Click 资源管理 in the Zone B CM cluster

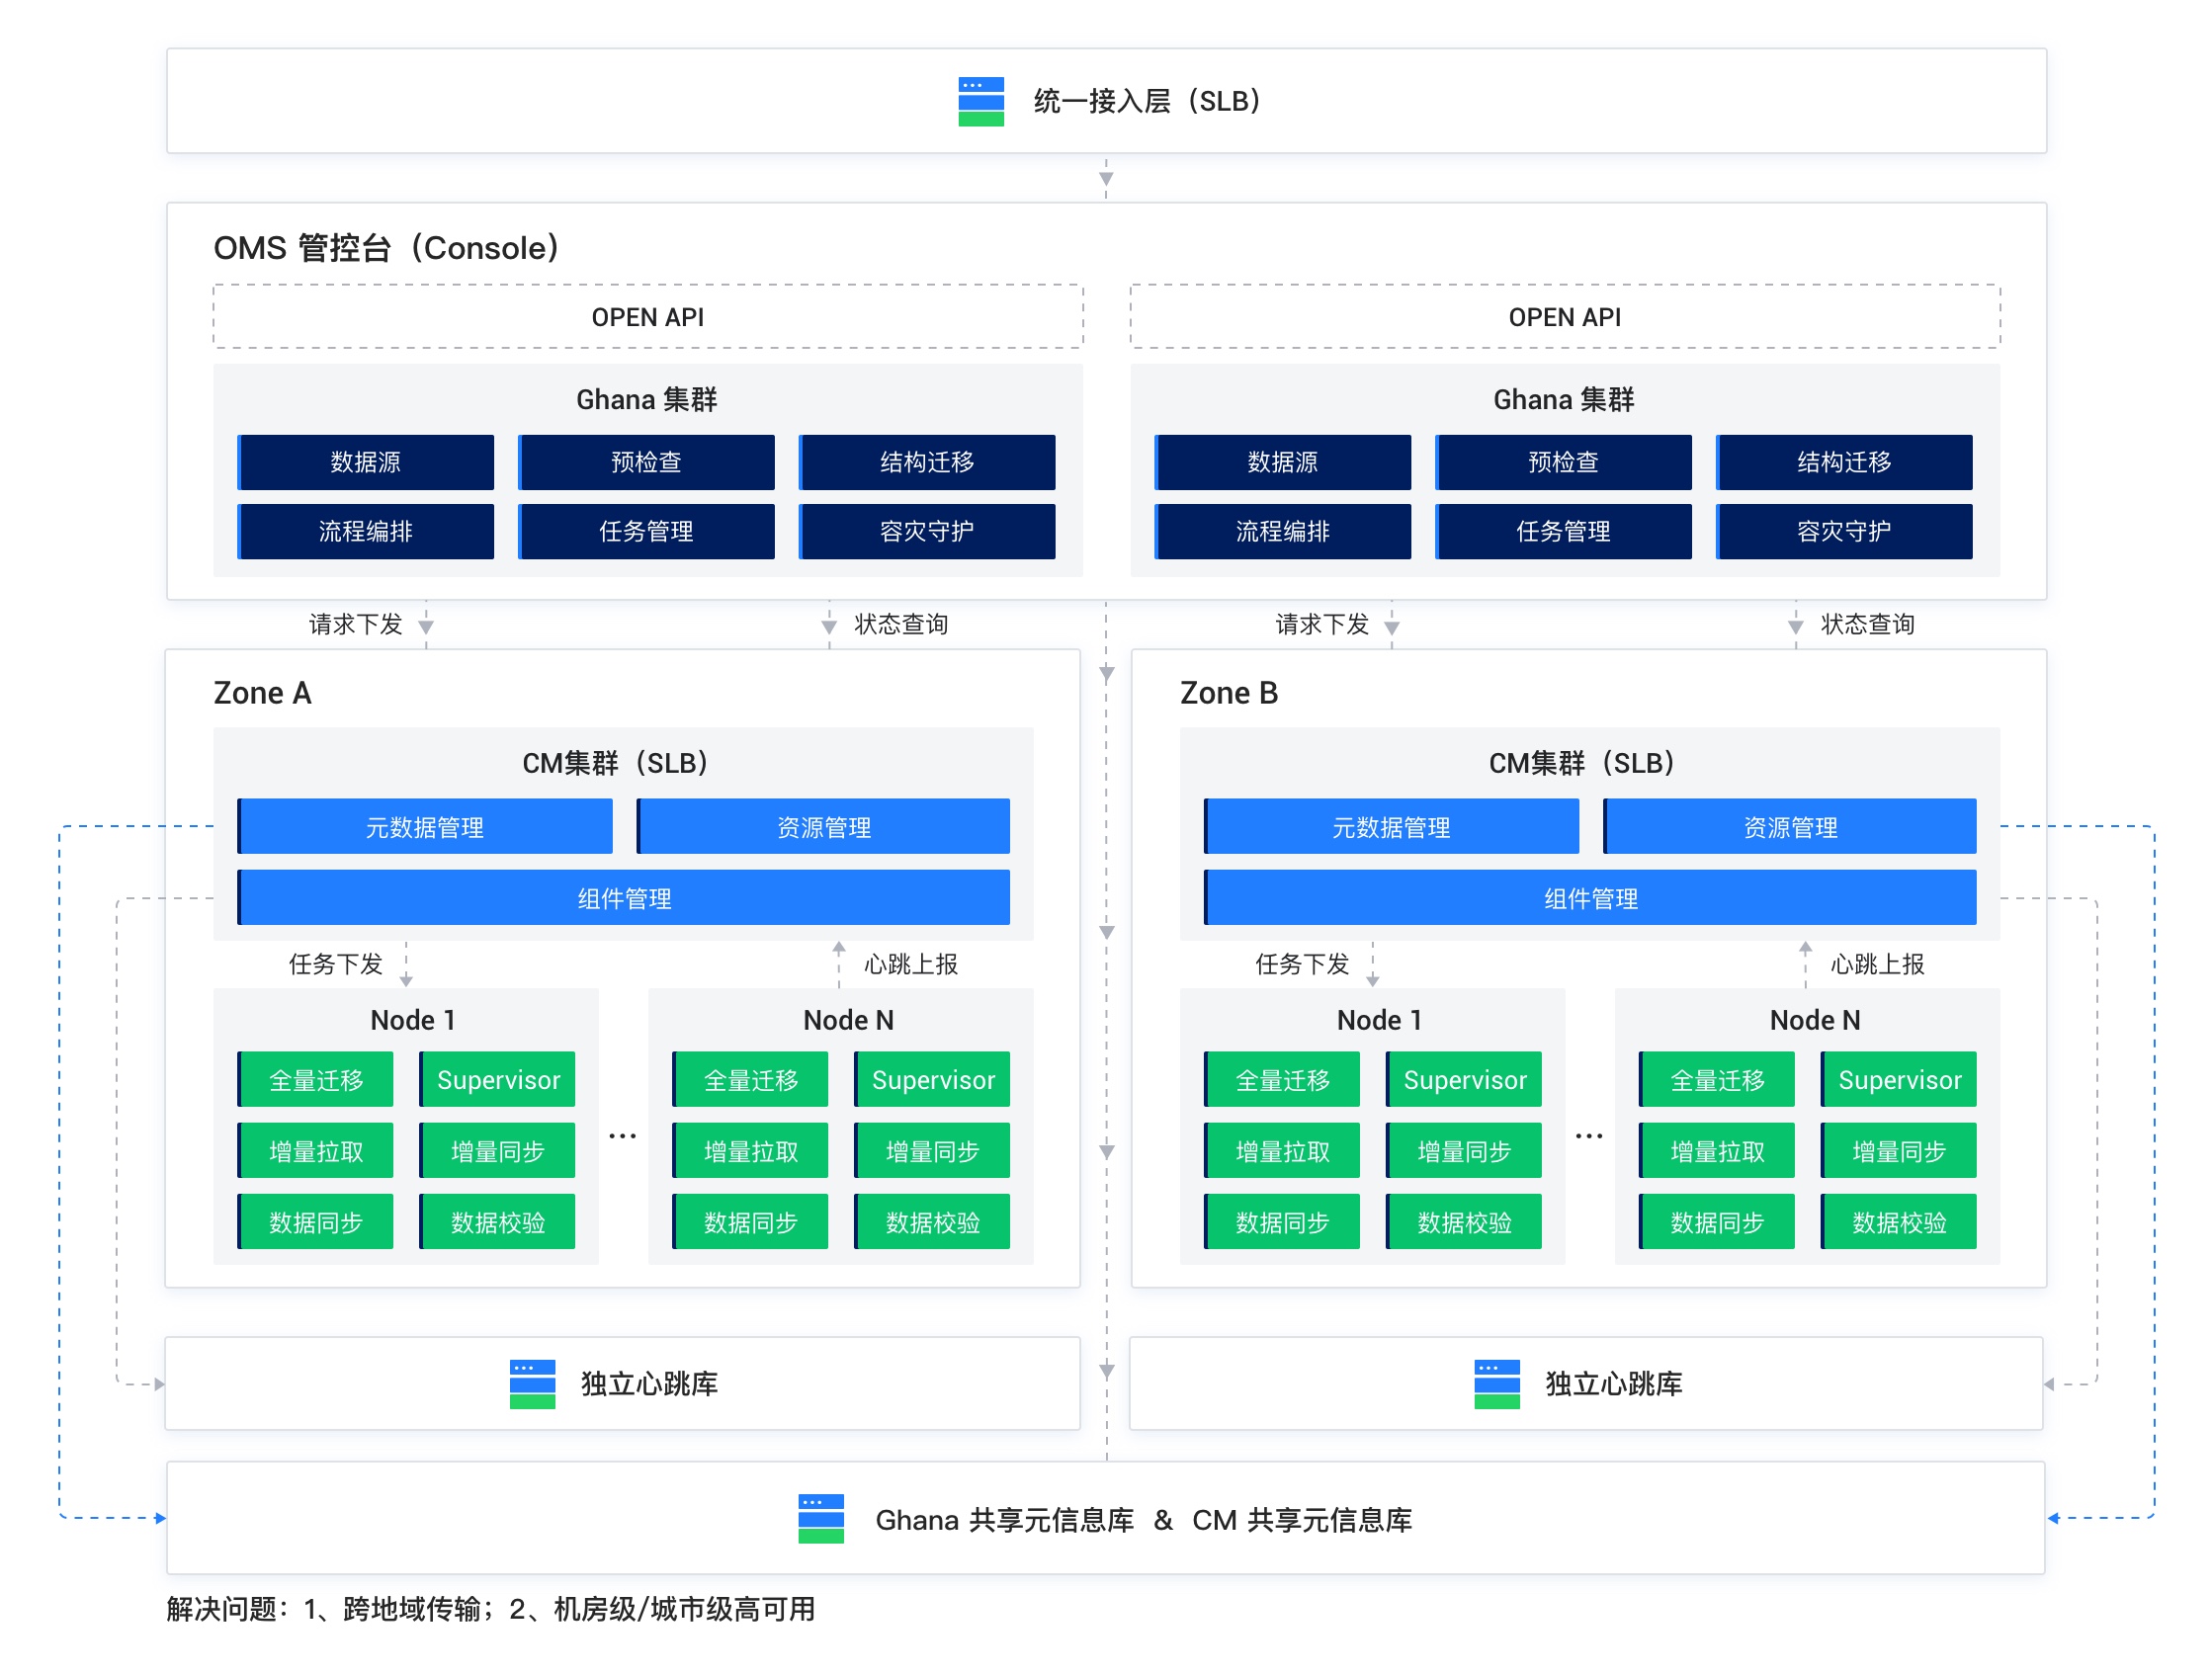pyautogui.click(x=1789, y=826)
